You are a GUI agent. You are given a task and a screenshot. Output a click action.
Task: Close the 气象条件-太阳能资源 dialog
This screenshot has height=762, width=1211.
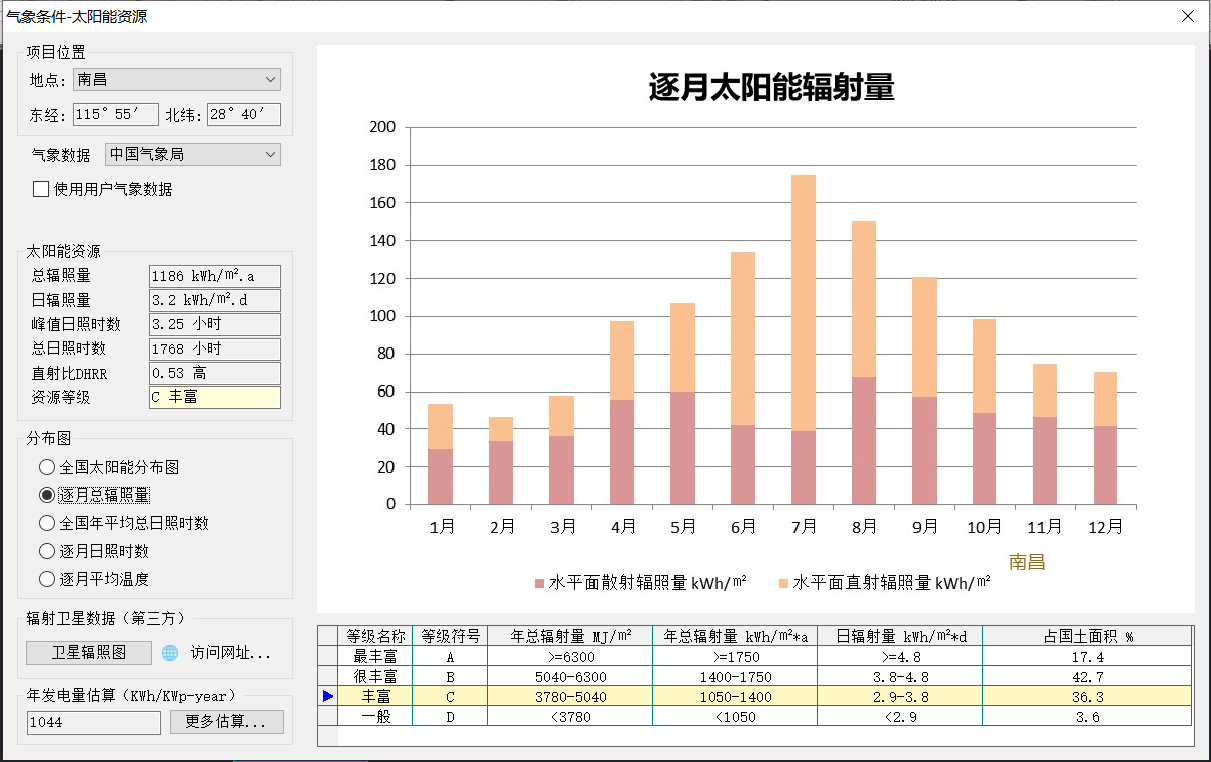tap(1188, 16)
